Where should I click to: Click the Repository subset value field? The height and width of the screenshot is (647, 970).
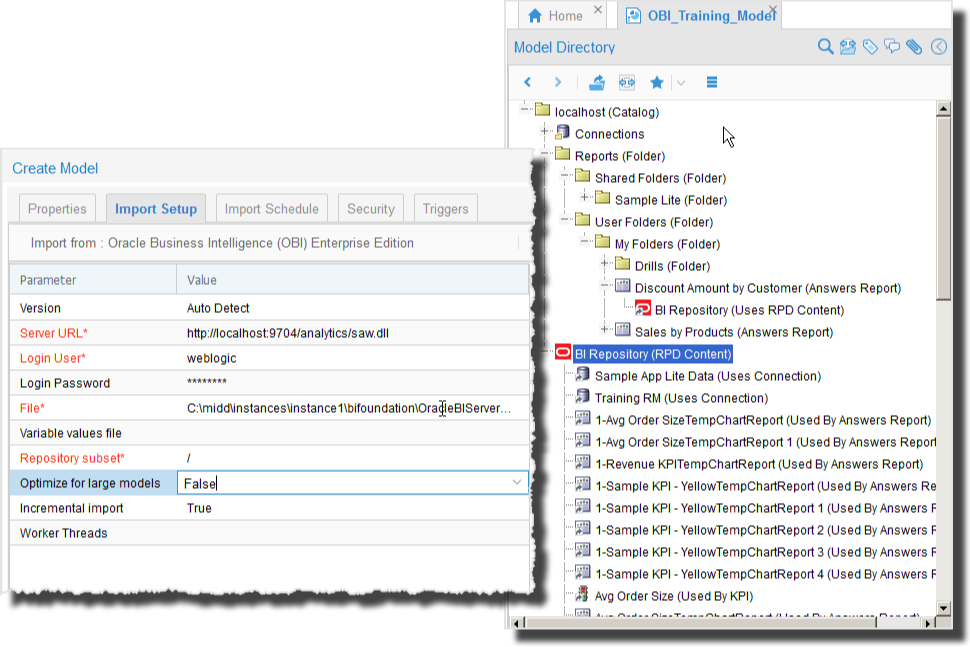(x=353, y=458)
